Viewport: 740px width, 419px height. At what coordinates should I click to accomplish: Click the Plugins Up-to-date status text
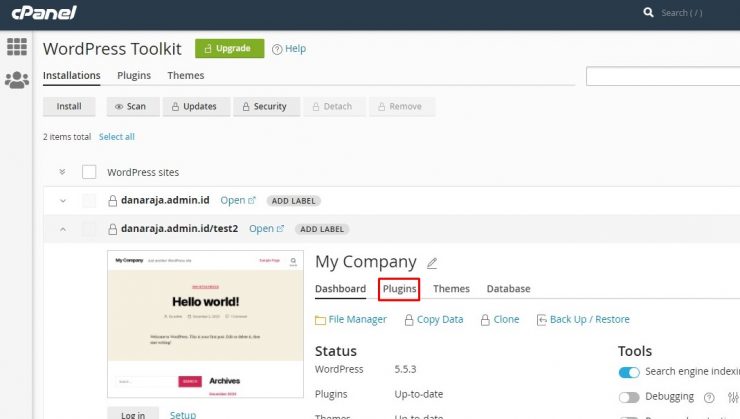[x=419, y=394]
